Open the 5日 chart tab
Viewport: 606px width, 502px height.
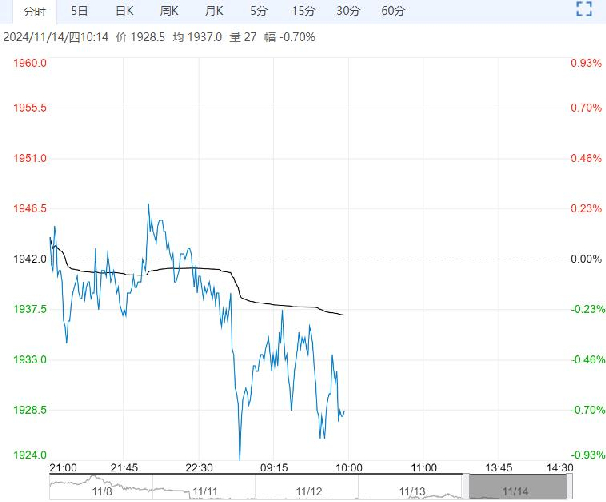click(79, 11)
